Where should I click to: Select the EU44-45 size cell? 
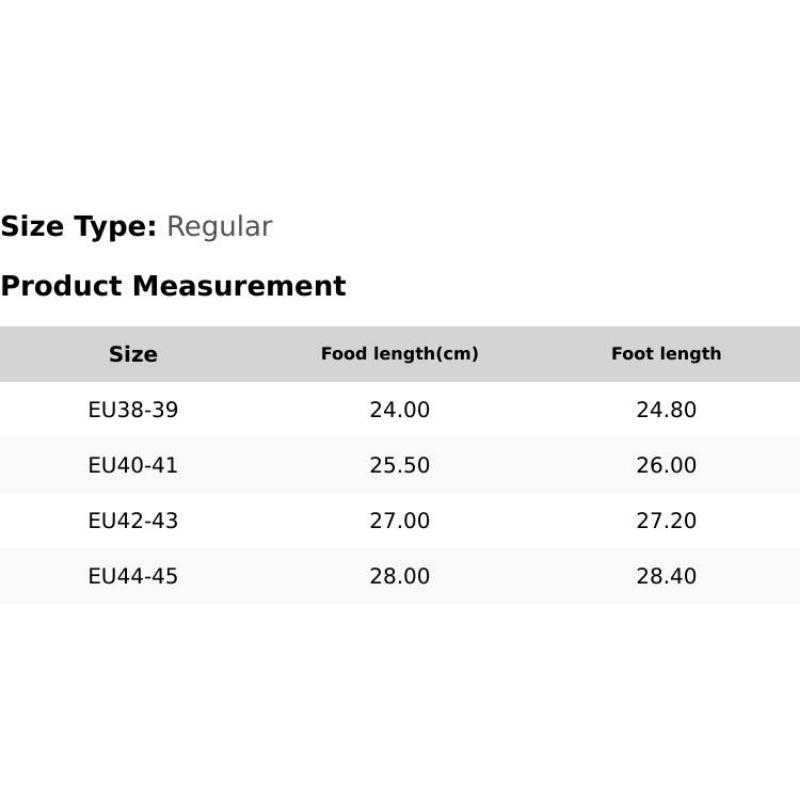133,576
